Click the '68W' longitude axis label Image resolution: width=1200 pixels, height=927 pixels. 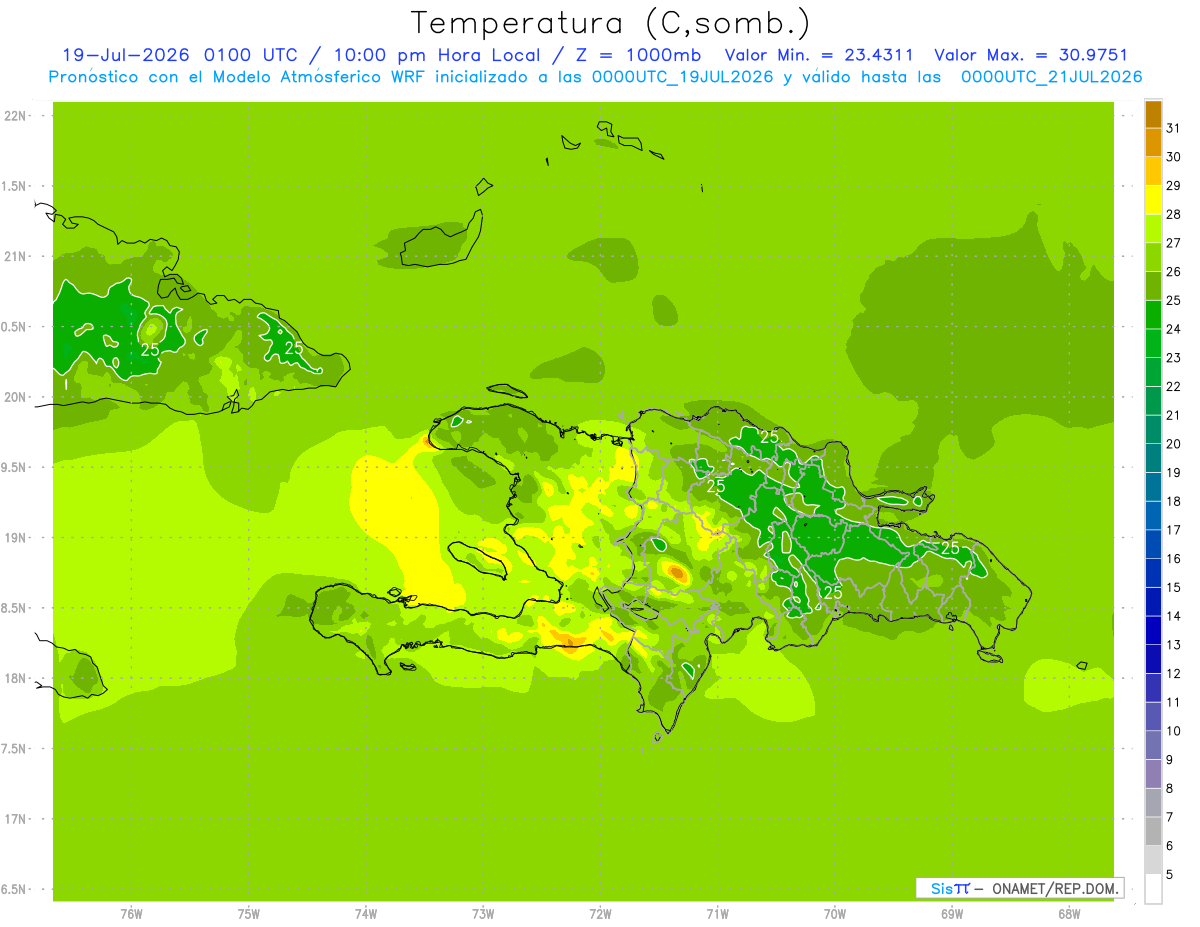pos(1068,914)
